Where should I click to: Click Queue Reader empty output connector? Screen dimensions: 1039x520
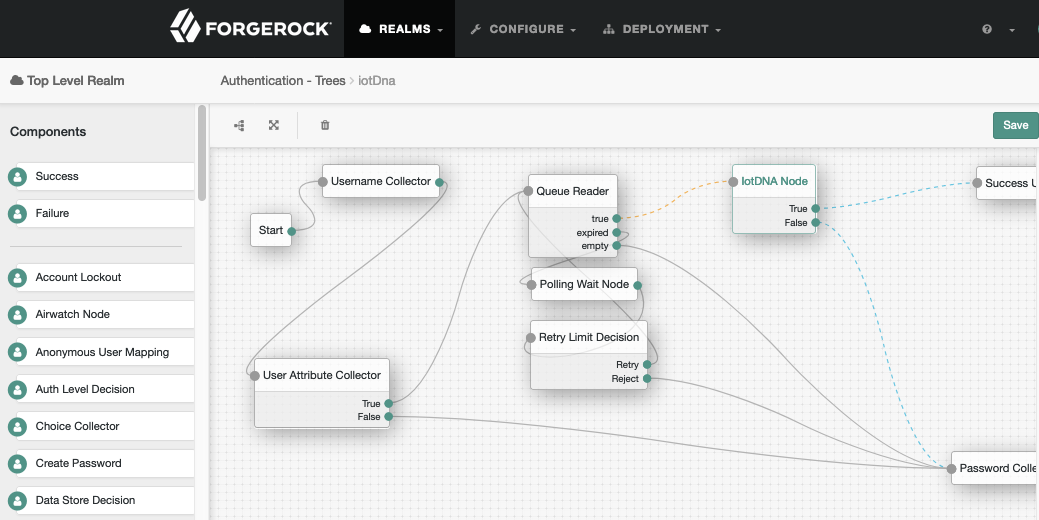(x=617, y=246)
